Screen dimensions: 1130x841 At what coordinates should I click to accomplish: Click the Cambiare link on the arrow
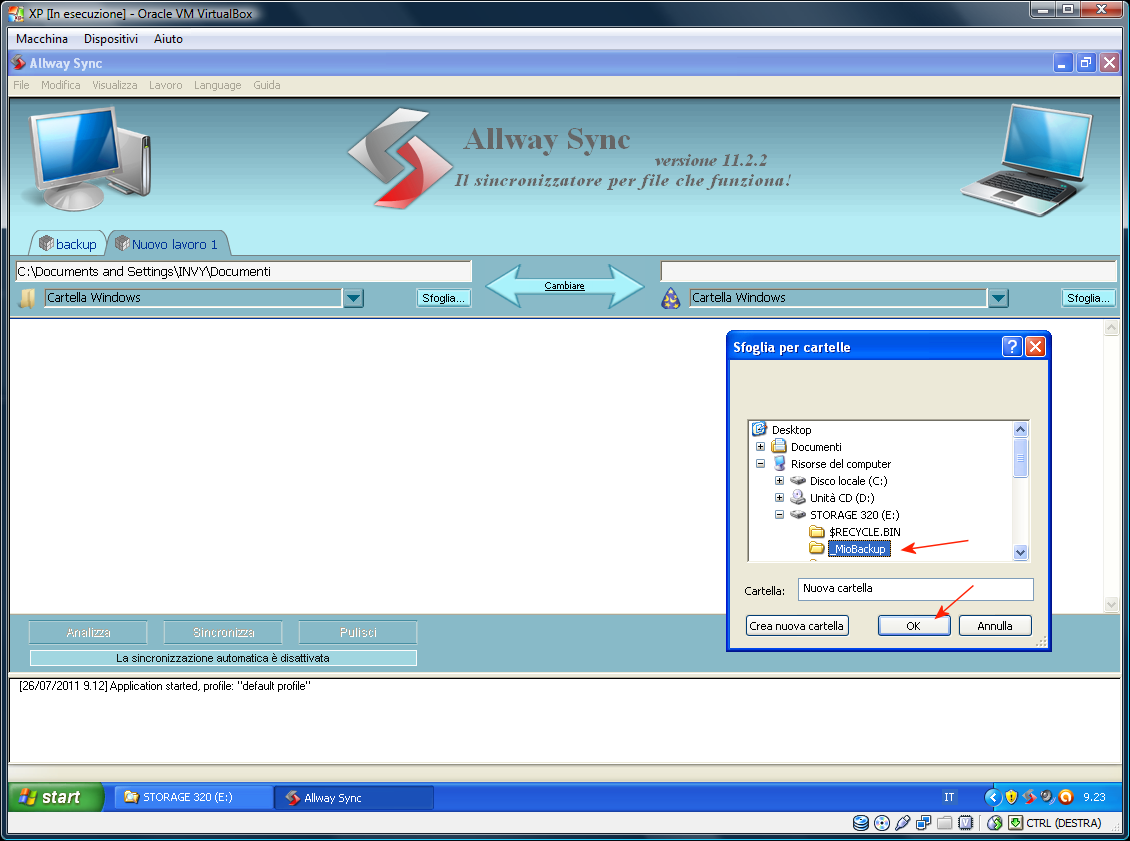coord(564,285)
